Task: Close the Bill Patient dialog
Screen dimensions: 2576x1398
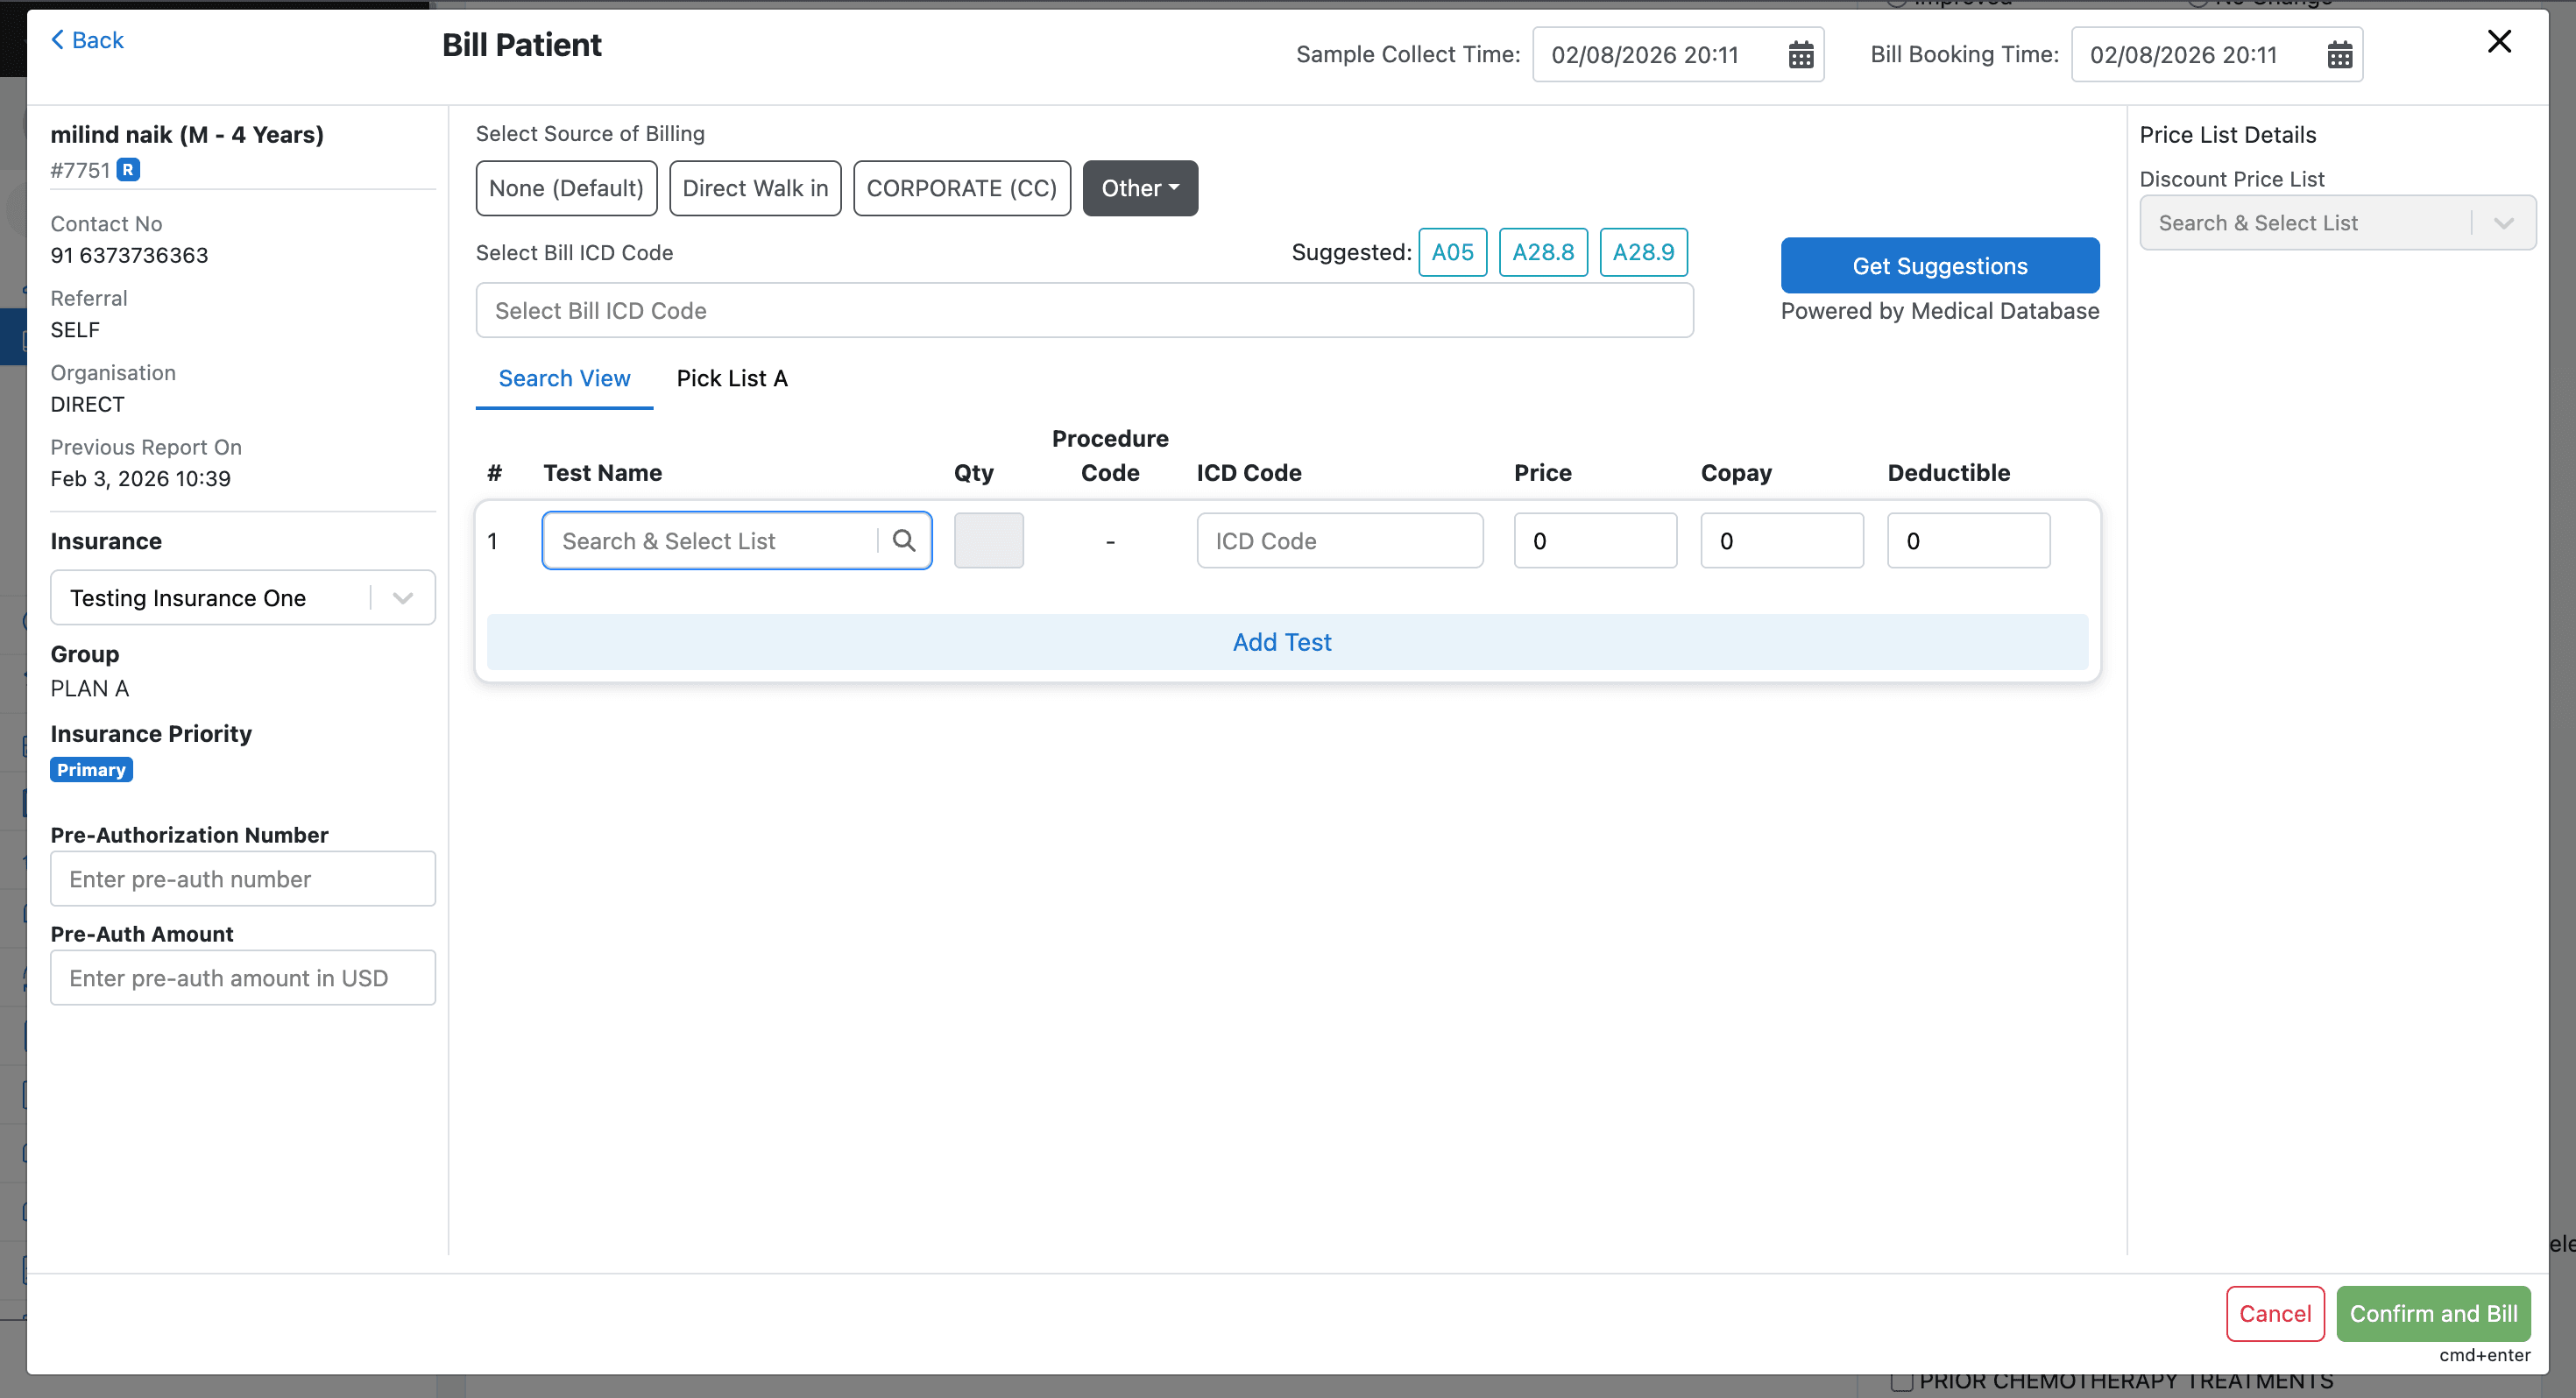Action: pyautogui.click(x=2498, y=41)
